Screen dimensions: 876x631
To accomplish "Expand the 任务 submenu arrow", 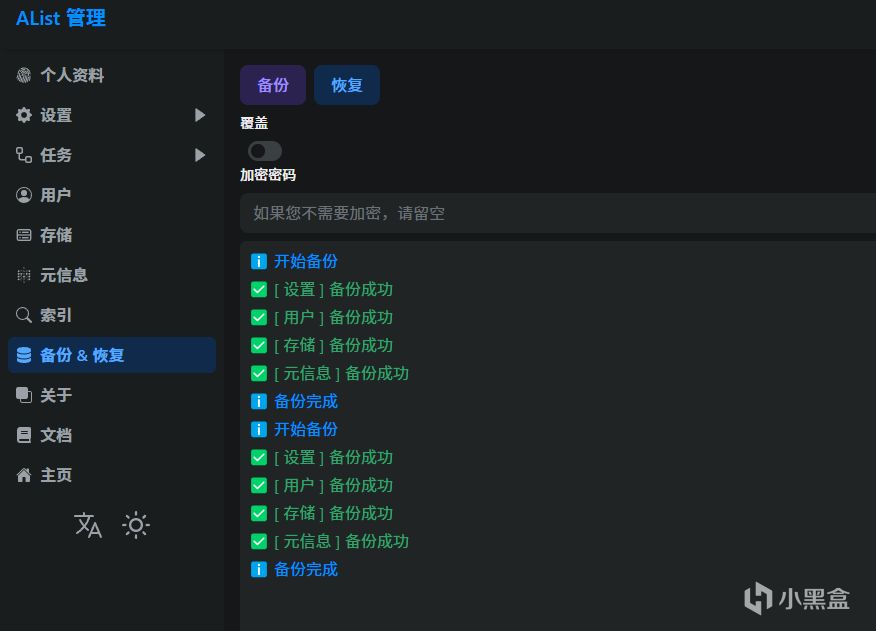I will pyautogui.click(x=200, y=155).
